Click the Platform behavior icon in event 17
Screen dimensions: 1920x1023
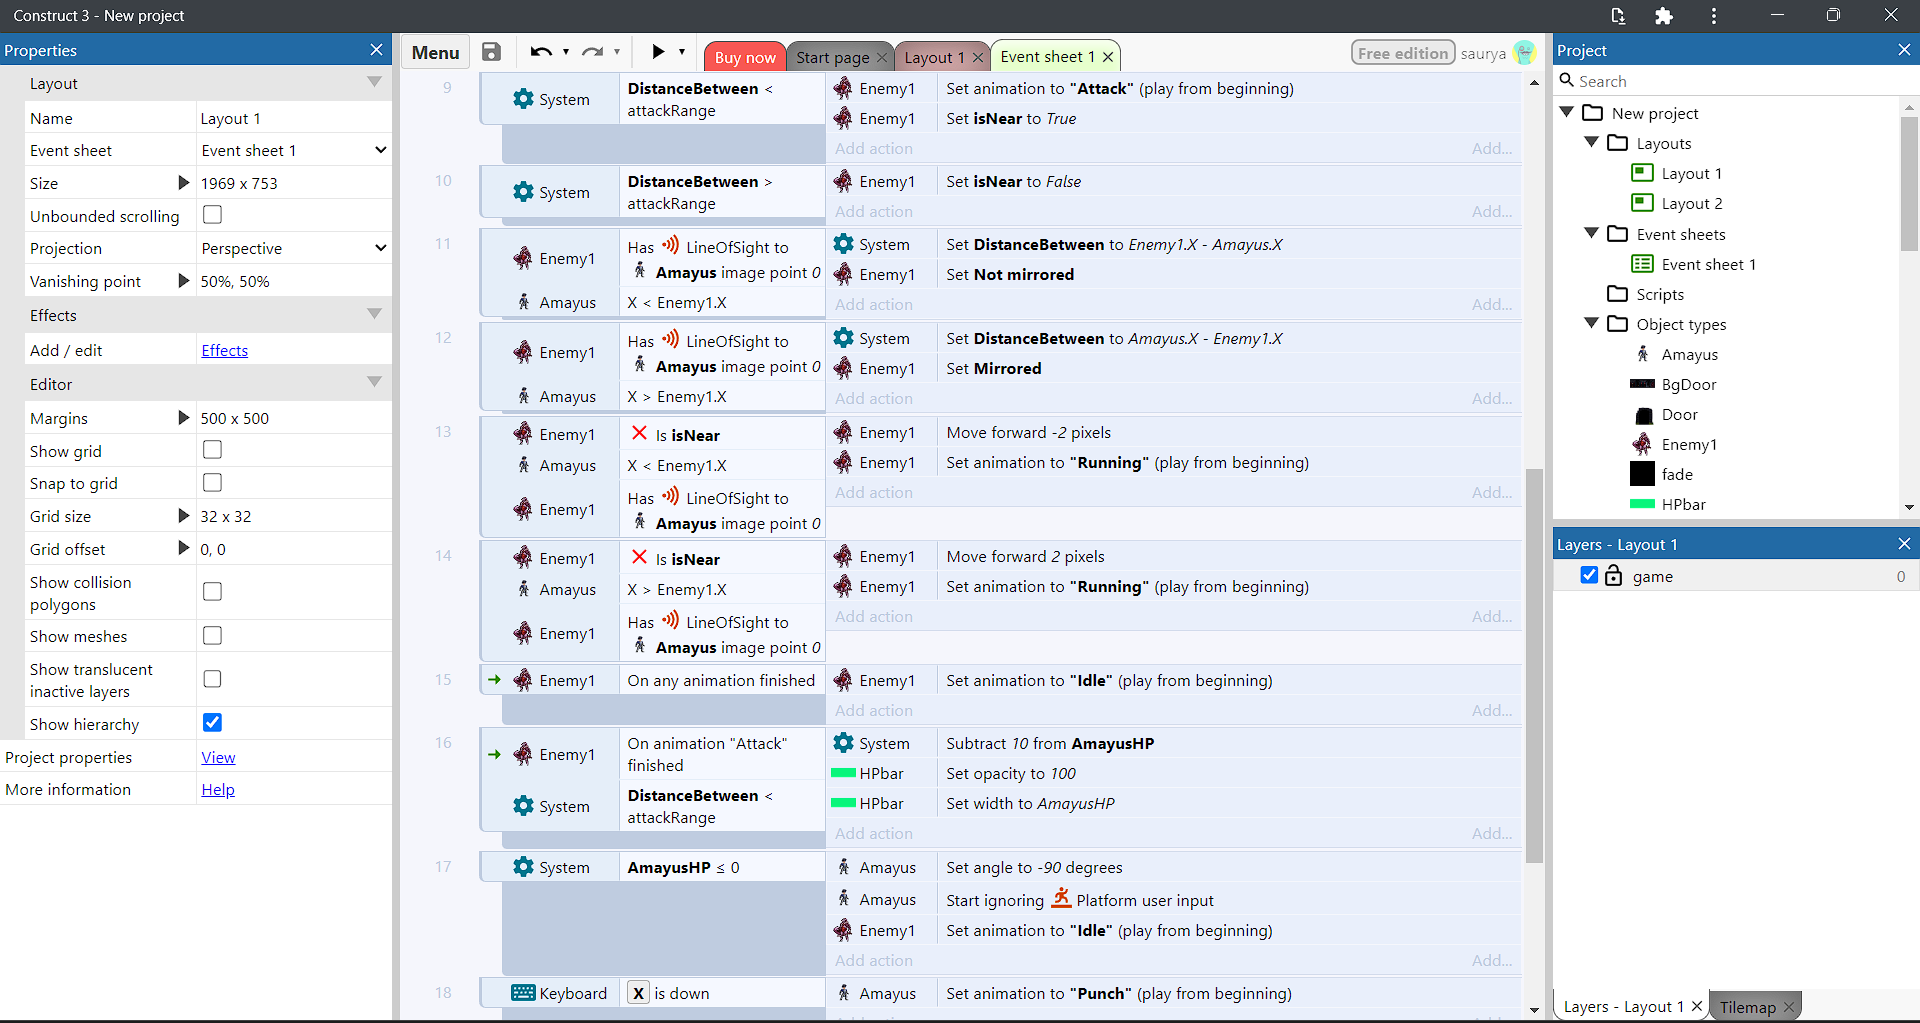[x=1061, y=898]
